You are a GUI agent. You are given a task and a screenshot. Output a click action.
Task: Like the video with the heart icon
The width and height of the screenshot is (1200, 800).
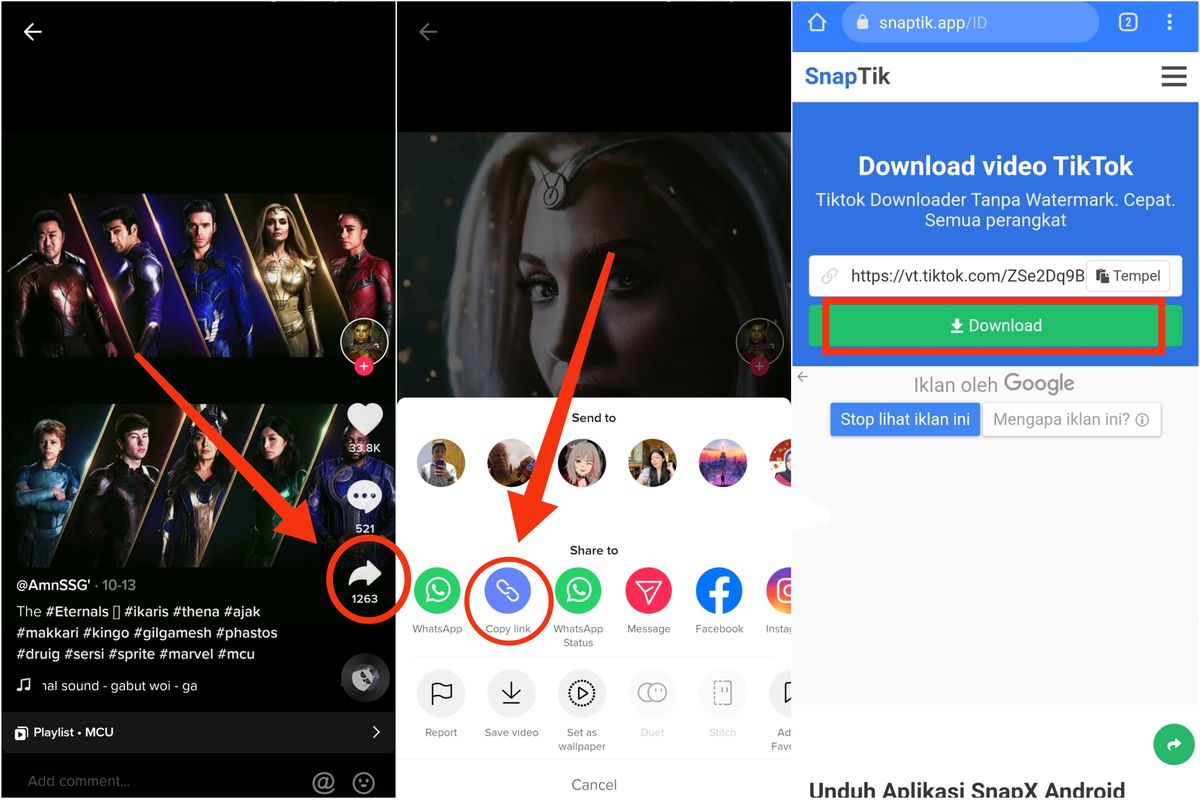[x=364, y=419]
